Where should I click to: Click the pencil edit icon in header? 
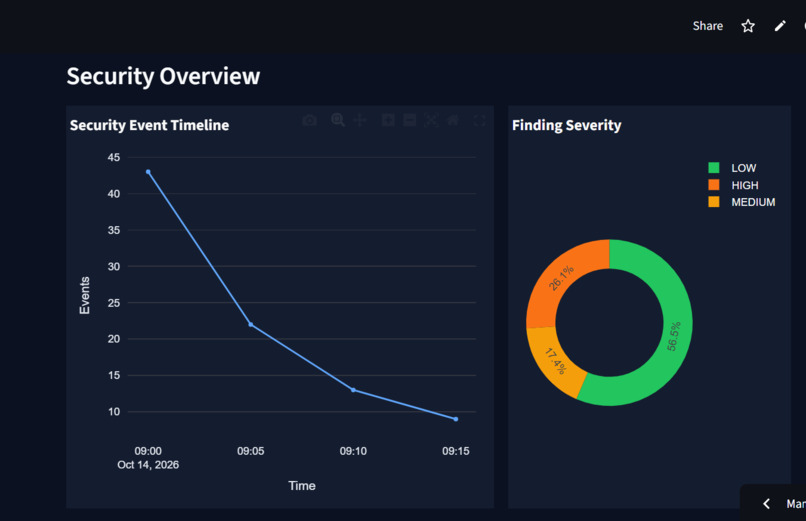click(x=780, y=26)
